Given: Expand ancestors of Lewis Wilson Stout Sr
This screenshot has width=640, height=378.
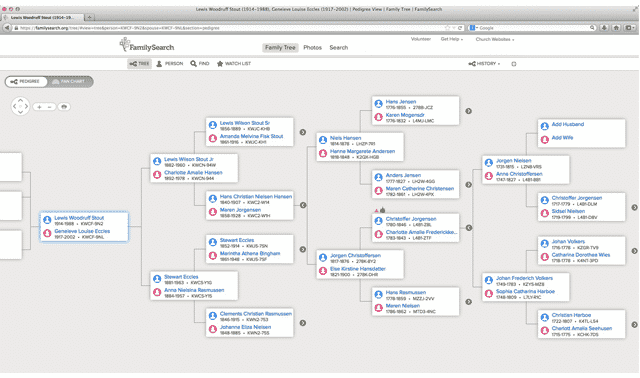Looking at the screenshot, I should click(x=303, y=132).
